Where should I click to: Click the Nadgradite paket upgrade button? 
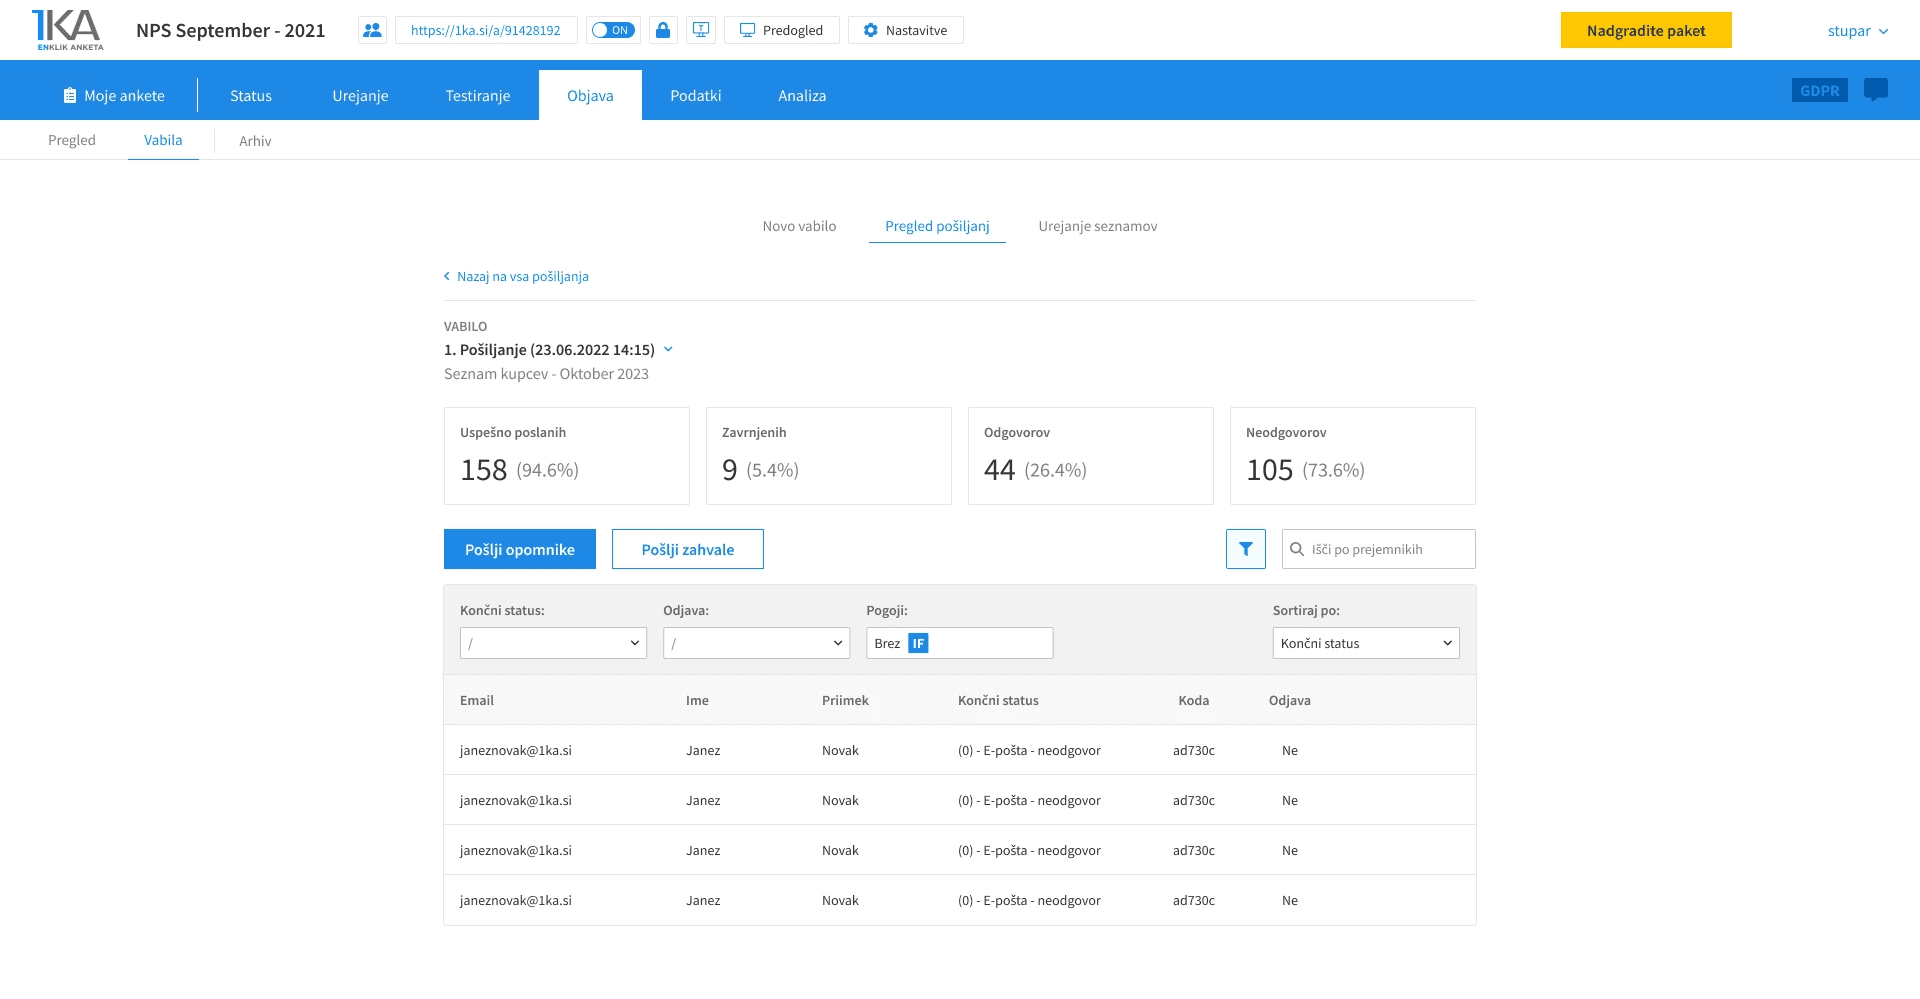[x=1645, y=30]
